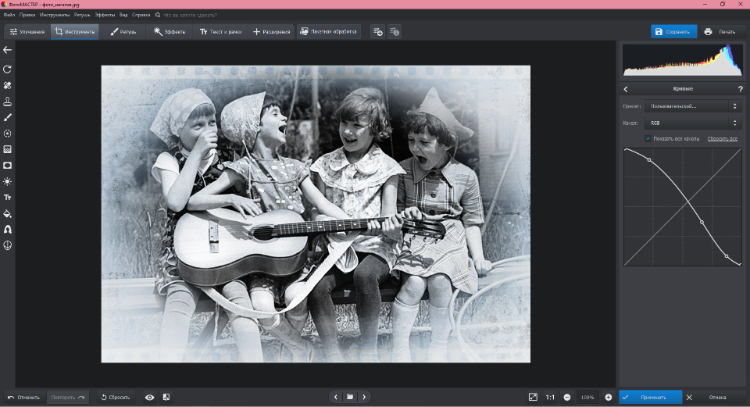Collapse the Кривые panel with back chevron
The image size is (750, 407).
tap(626, 89)
